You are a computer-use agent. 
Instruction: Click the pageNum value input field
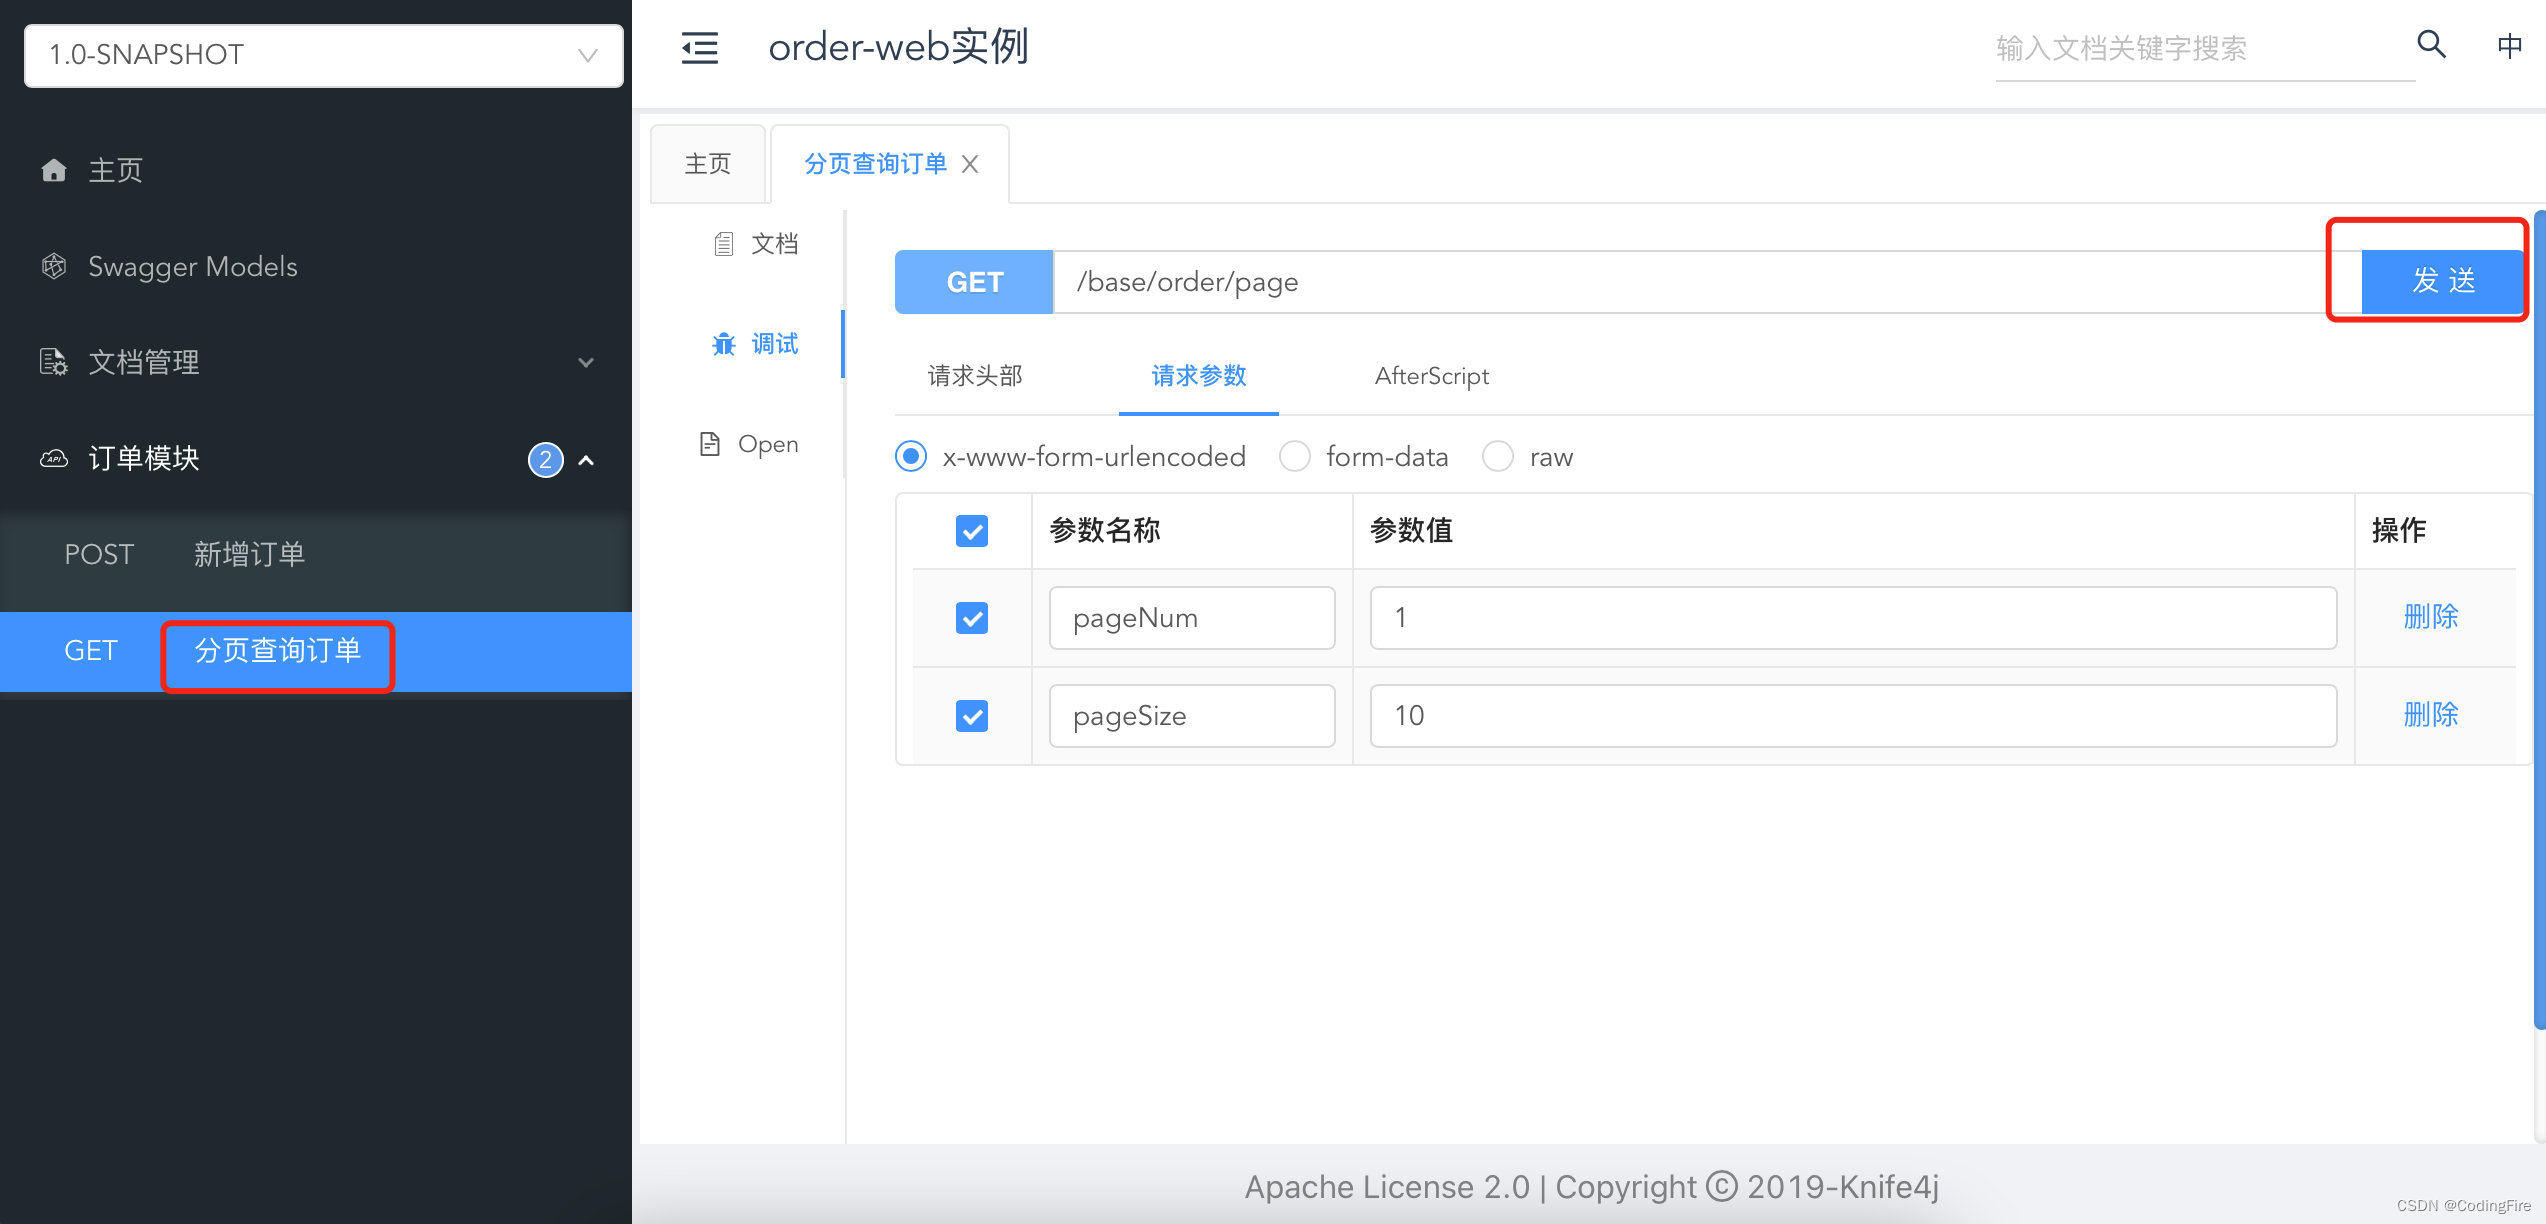tap(1852, 618)
